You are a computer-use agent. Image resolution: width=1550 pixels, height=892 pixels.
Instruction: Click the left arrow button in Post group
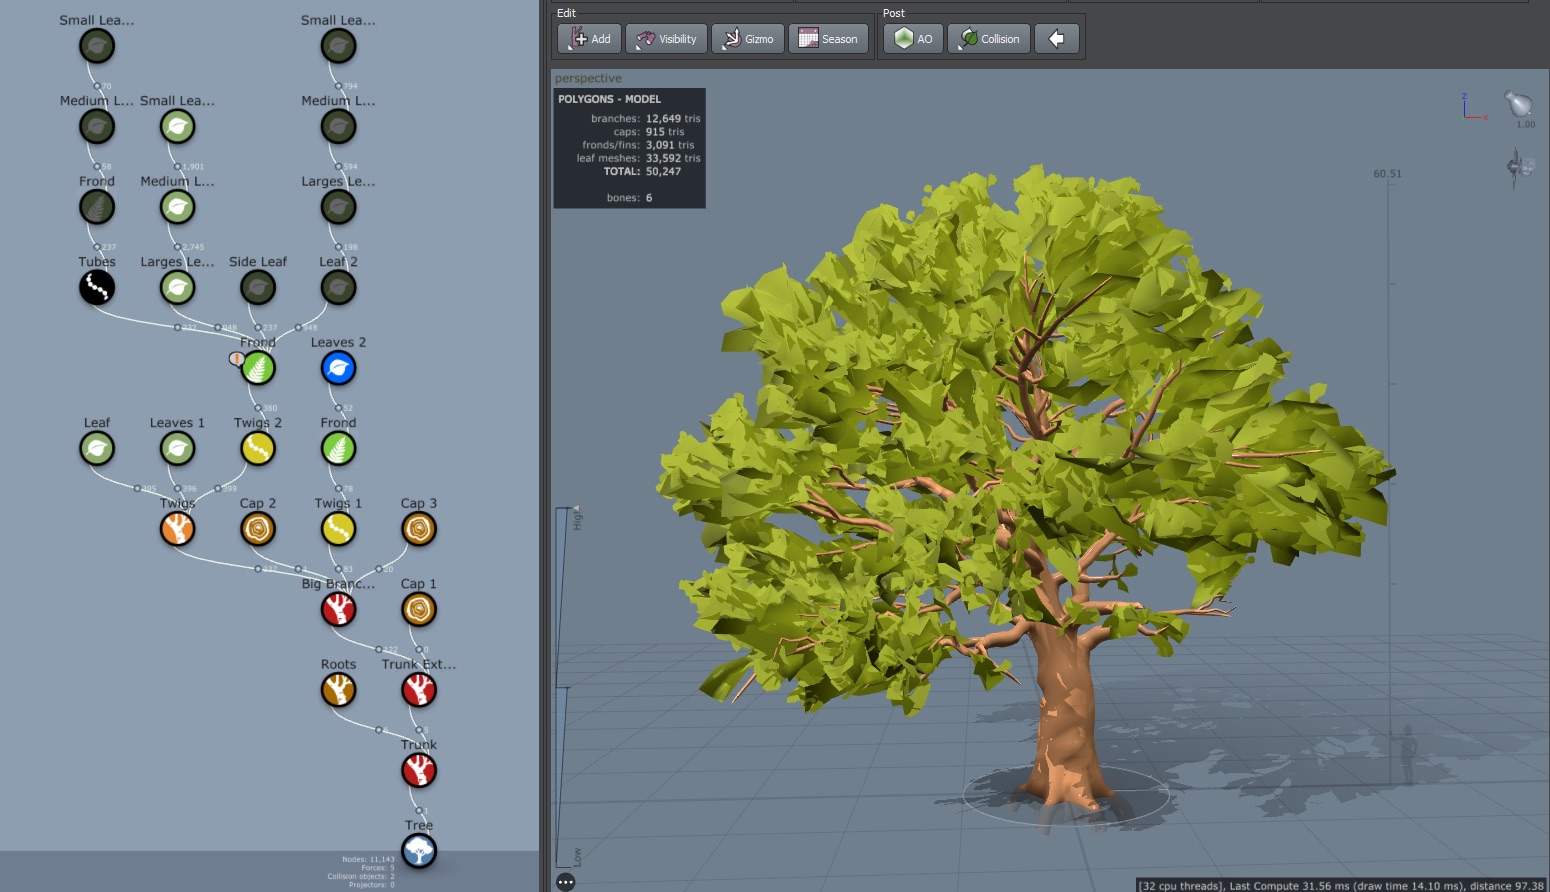pos(1056,39)
